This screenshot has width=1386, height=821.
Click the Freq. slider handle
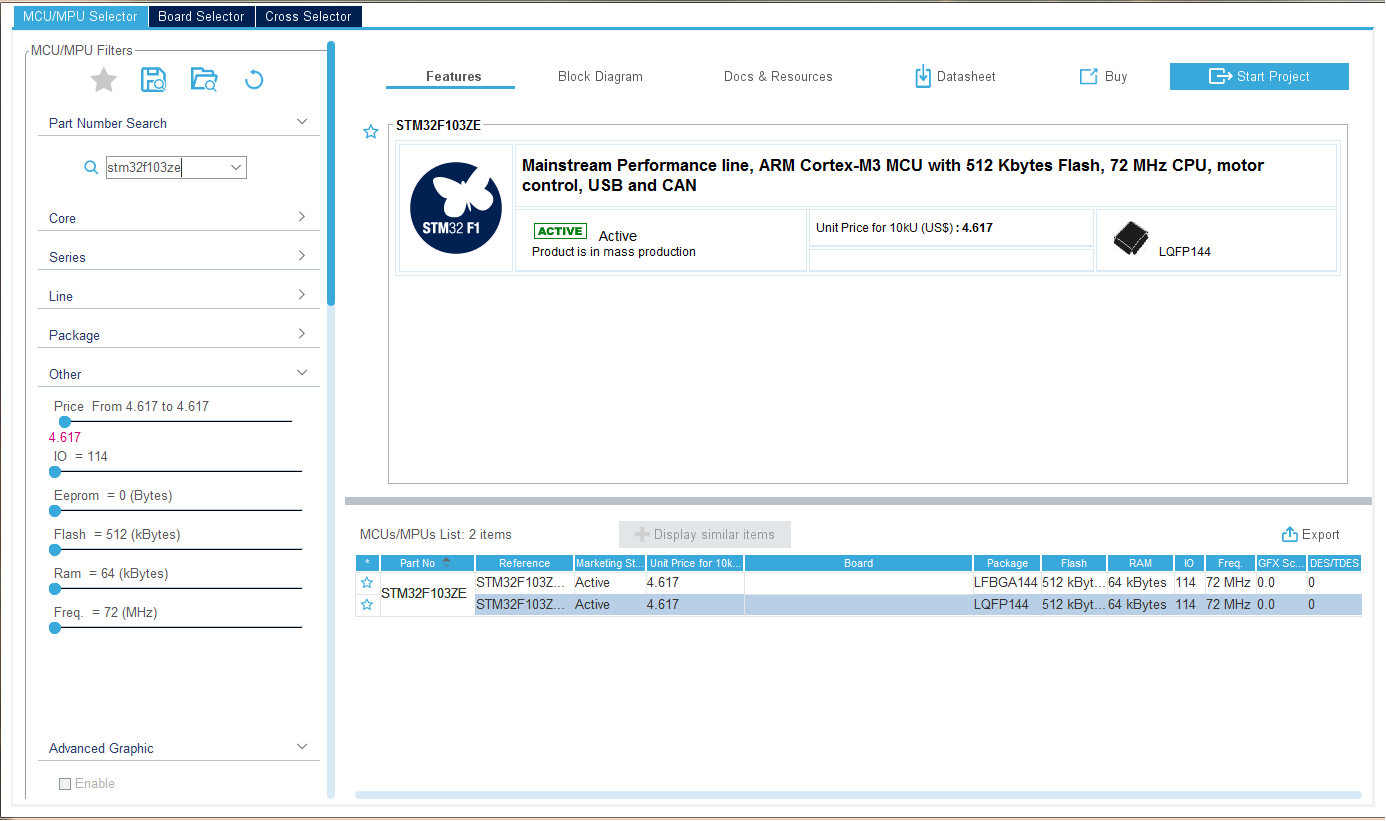pos(55,627)
